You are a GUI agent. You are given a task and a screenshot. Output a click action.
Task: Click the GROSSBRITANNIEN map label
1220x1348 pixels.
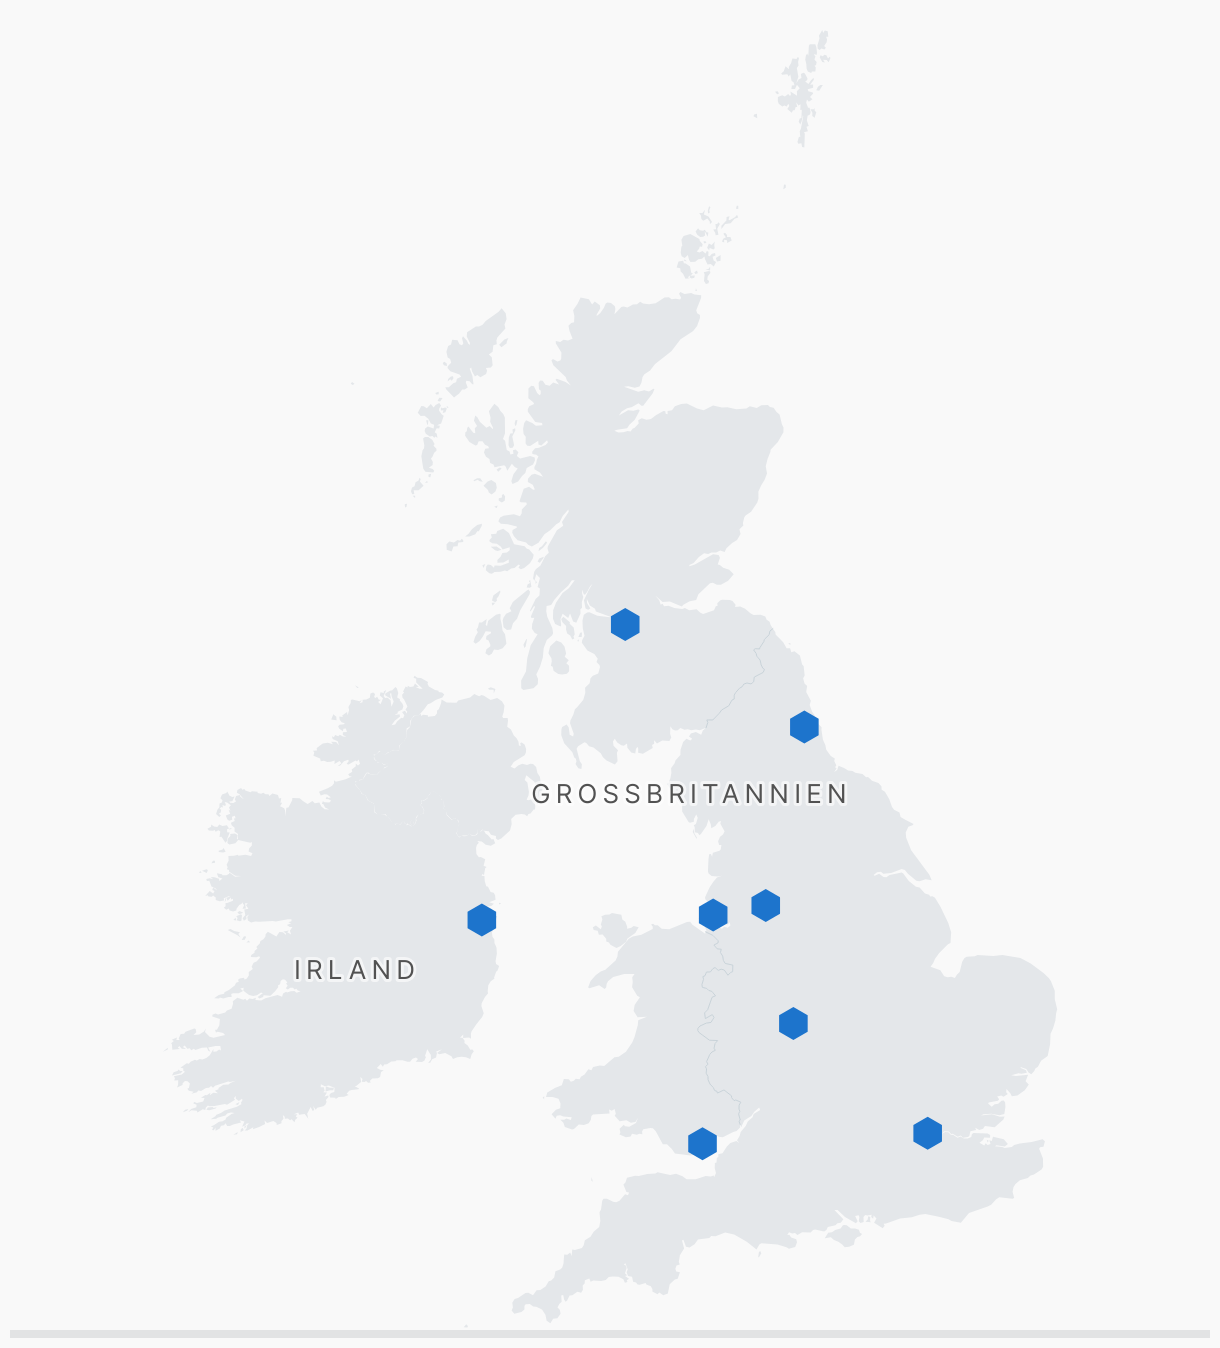[690, 794]
